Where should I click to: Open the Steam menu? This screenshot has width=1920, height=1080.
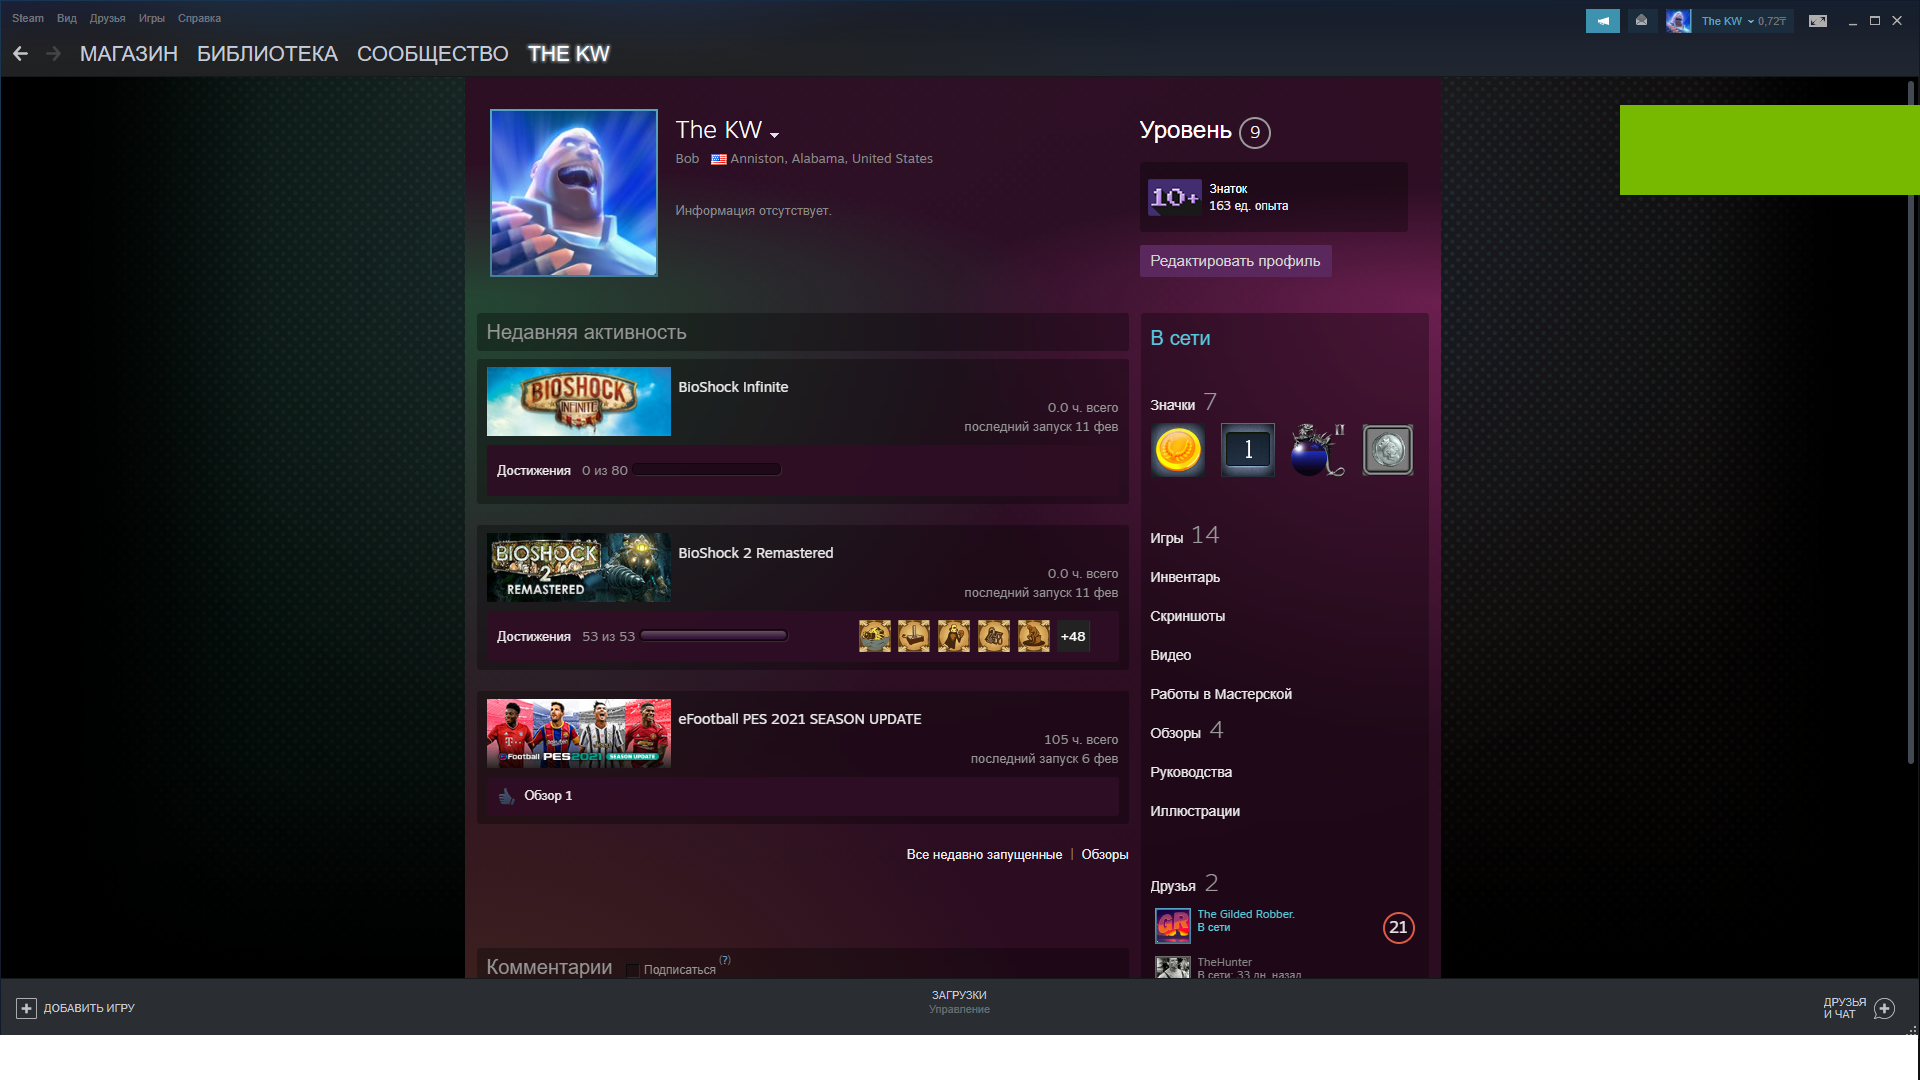click(28, 18)
